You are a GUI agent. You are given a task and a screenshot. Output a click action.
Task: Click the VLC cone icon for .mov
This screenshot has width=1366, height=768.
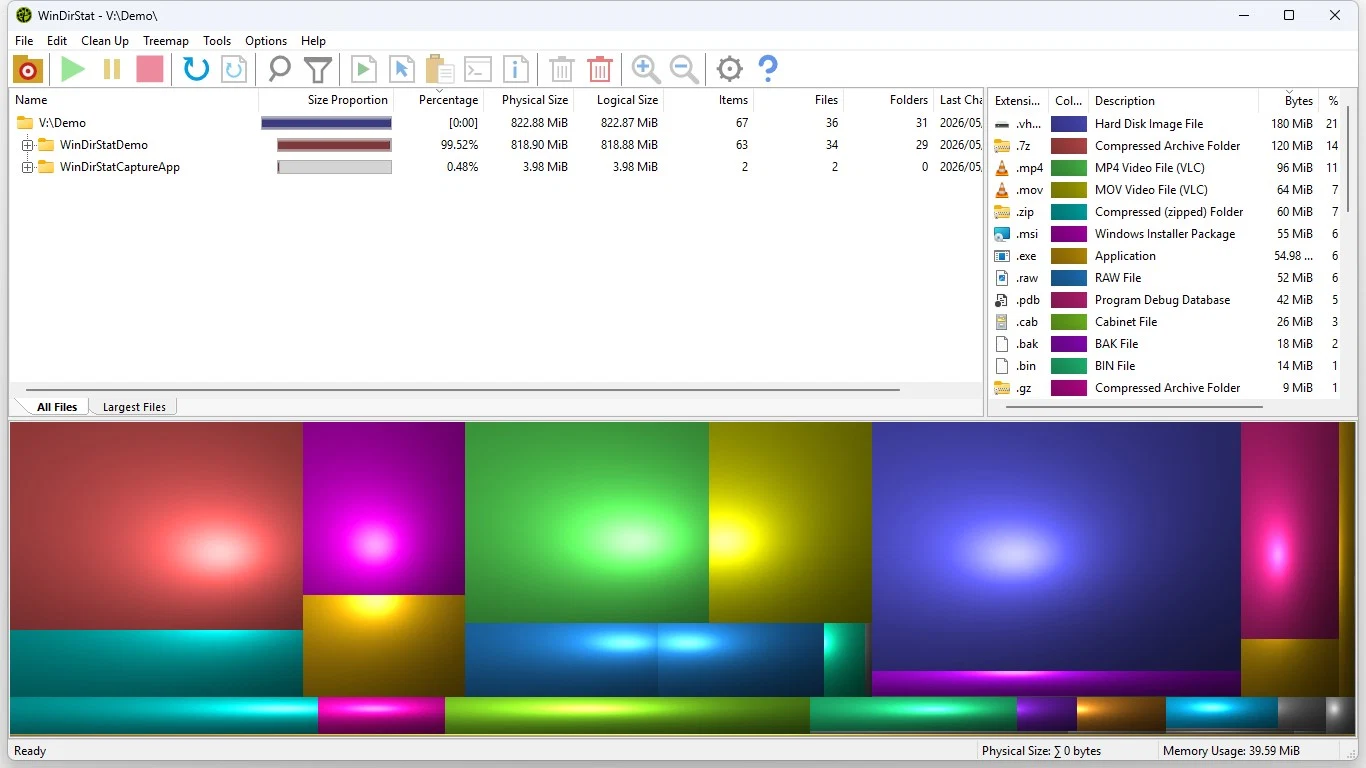point(1002,190)
